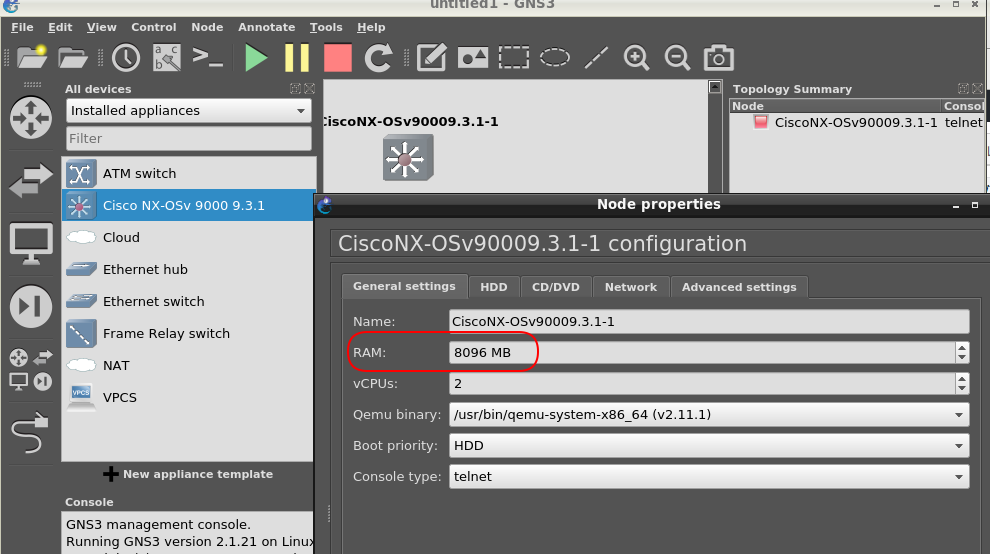Click the vCPUs value field
Image resolution: width=990 pixels, height=554 pixels.
[x=702, y=383]
